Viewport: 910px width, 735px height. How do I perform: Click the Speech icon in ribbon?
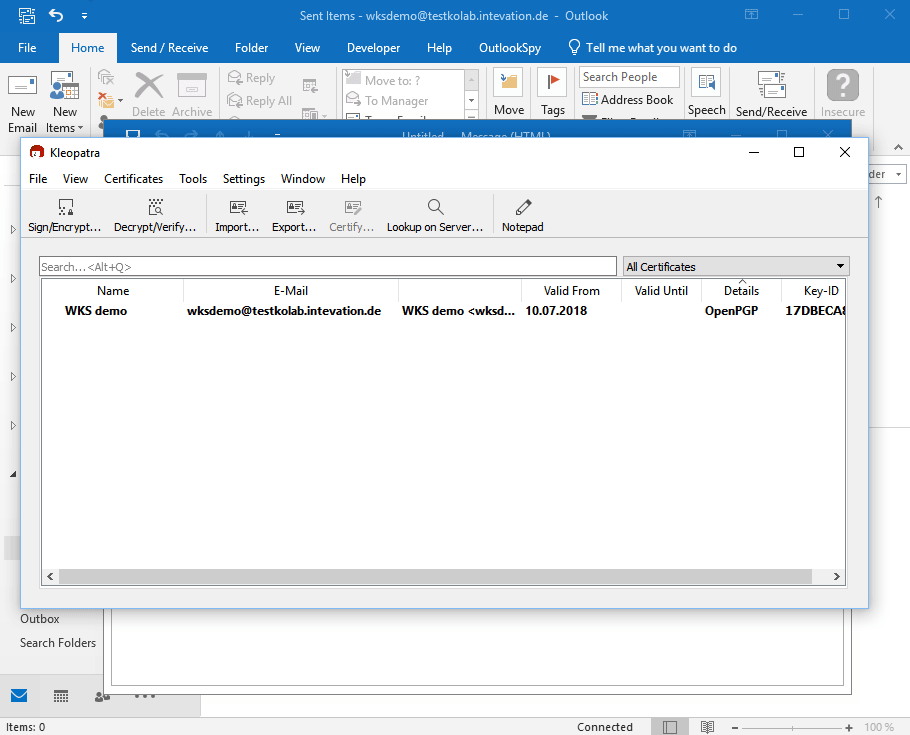[706, 95]
